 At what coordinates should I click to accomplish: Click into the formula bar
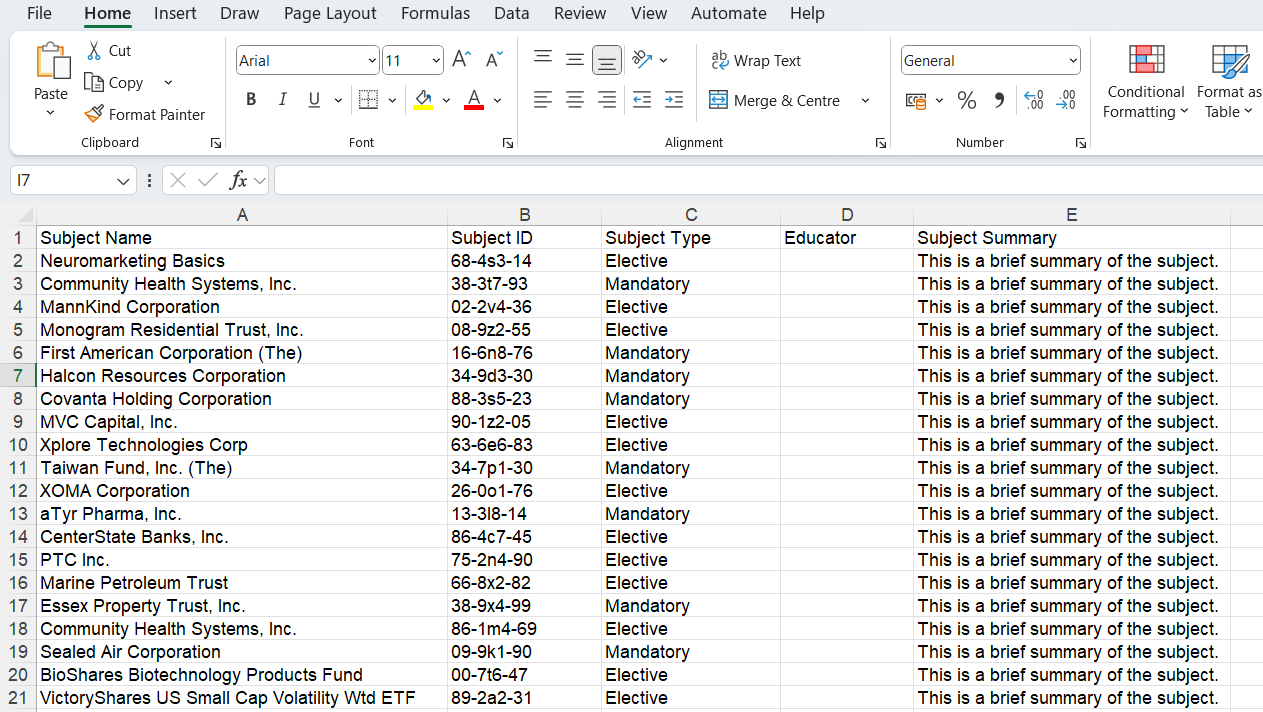768,181
